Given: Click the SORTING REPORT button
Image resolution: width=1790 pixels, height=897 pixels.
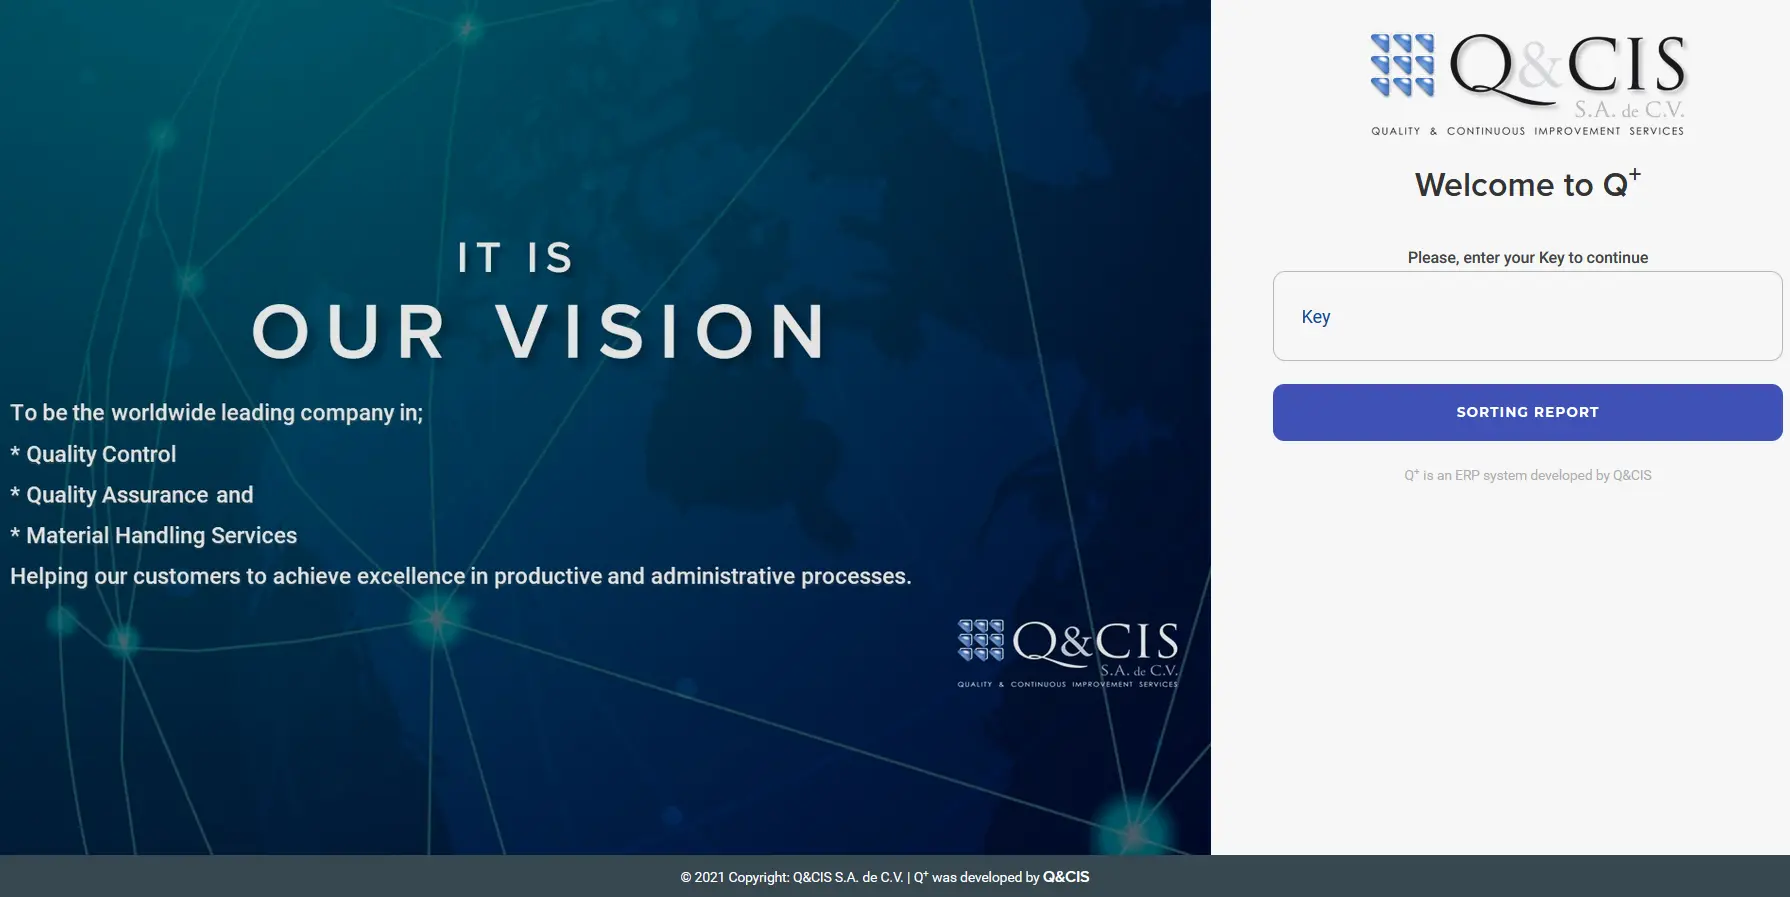Looking at the screenshot, I should click(1527, 412).
